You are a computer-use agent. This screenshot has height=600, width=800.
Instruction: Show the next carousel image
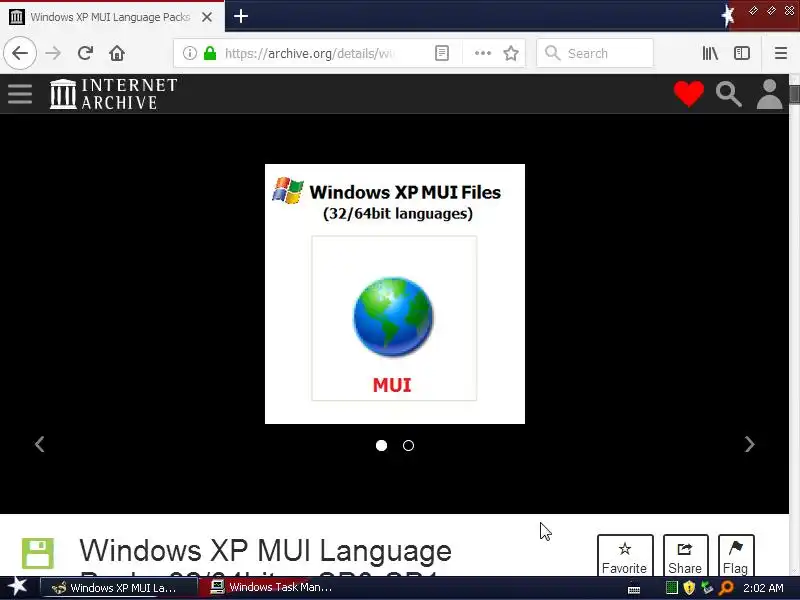(749, 444)
